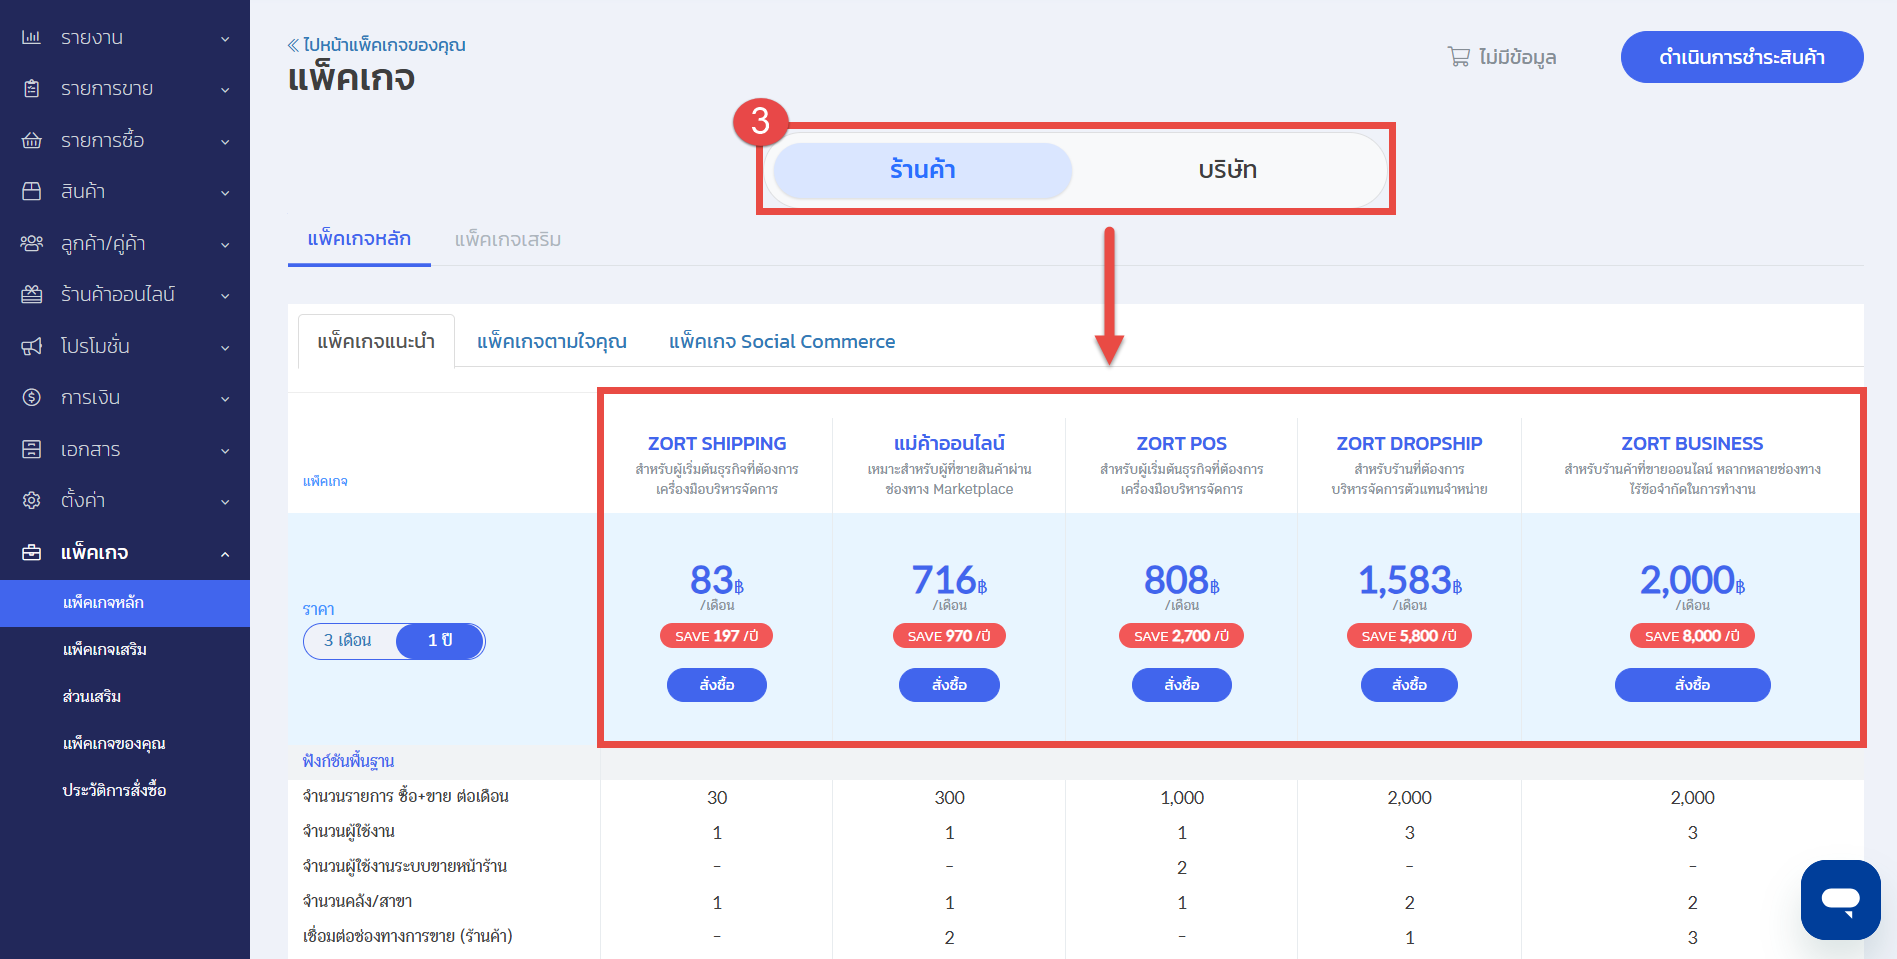
Task: Click the shopping cart icon at top
Action: point(1458,57)
